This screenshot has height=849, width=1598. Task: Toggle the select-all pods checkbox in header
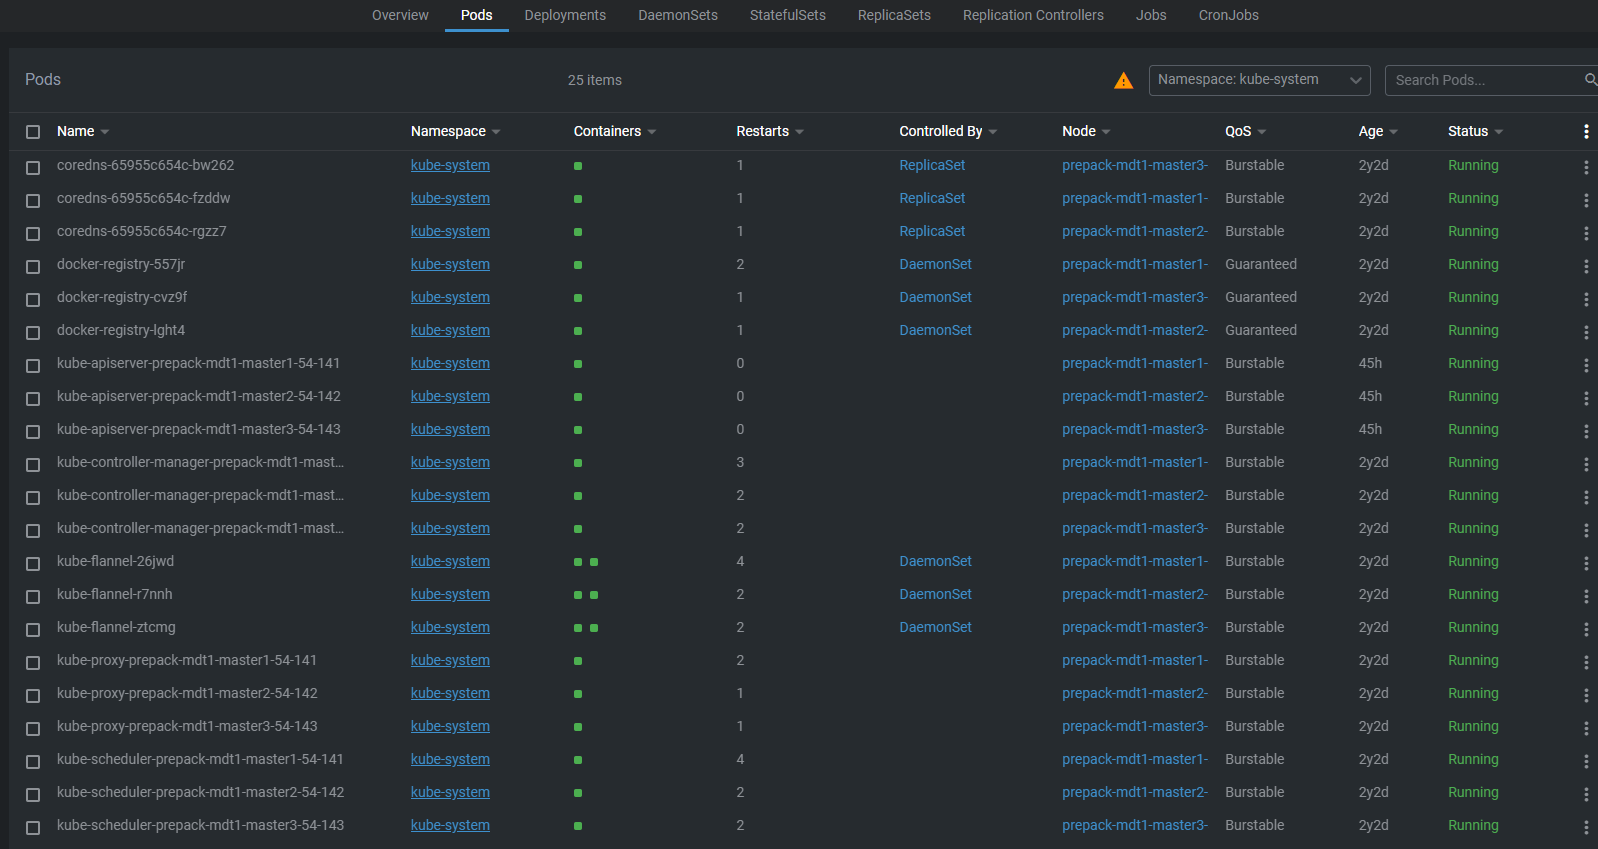33,132
